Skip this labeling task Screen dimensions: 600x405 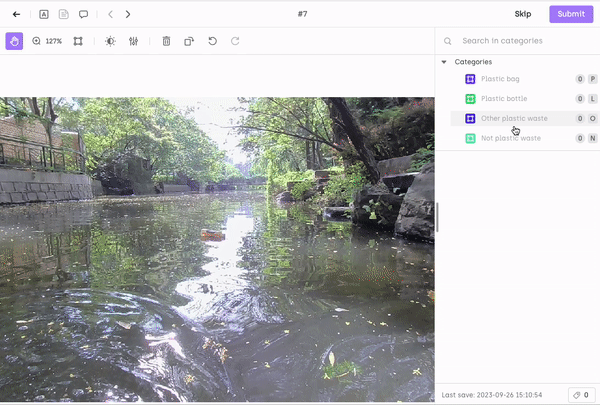click(523, 14)
